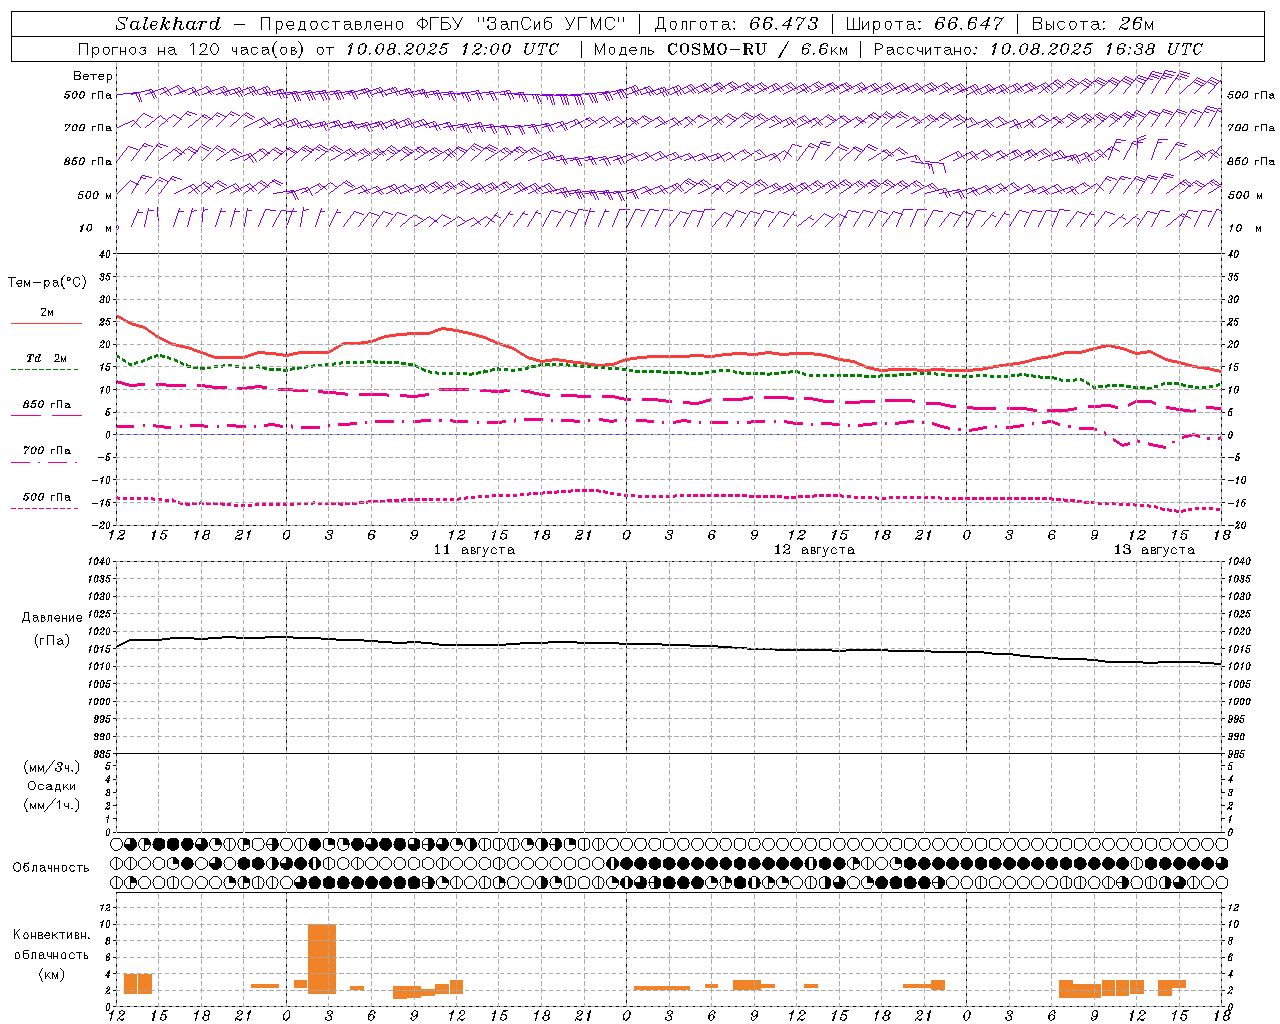
Task: Click the (гПа) pressure unit label
Action: coord(52,640)
